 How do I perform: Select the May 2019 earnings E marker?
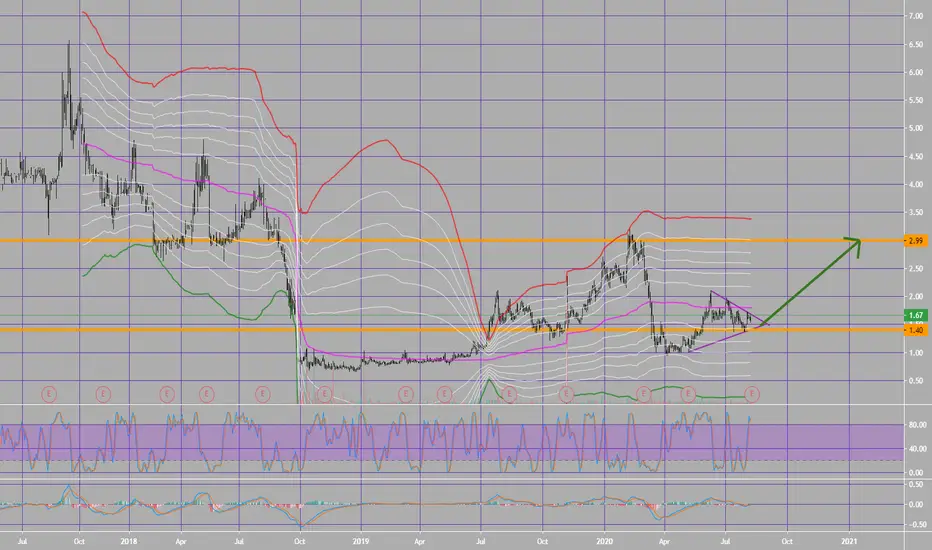(x=445, y=394)
